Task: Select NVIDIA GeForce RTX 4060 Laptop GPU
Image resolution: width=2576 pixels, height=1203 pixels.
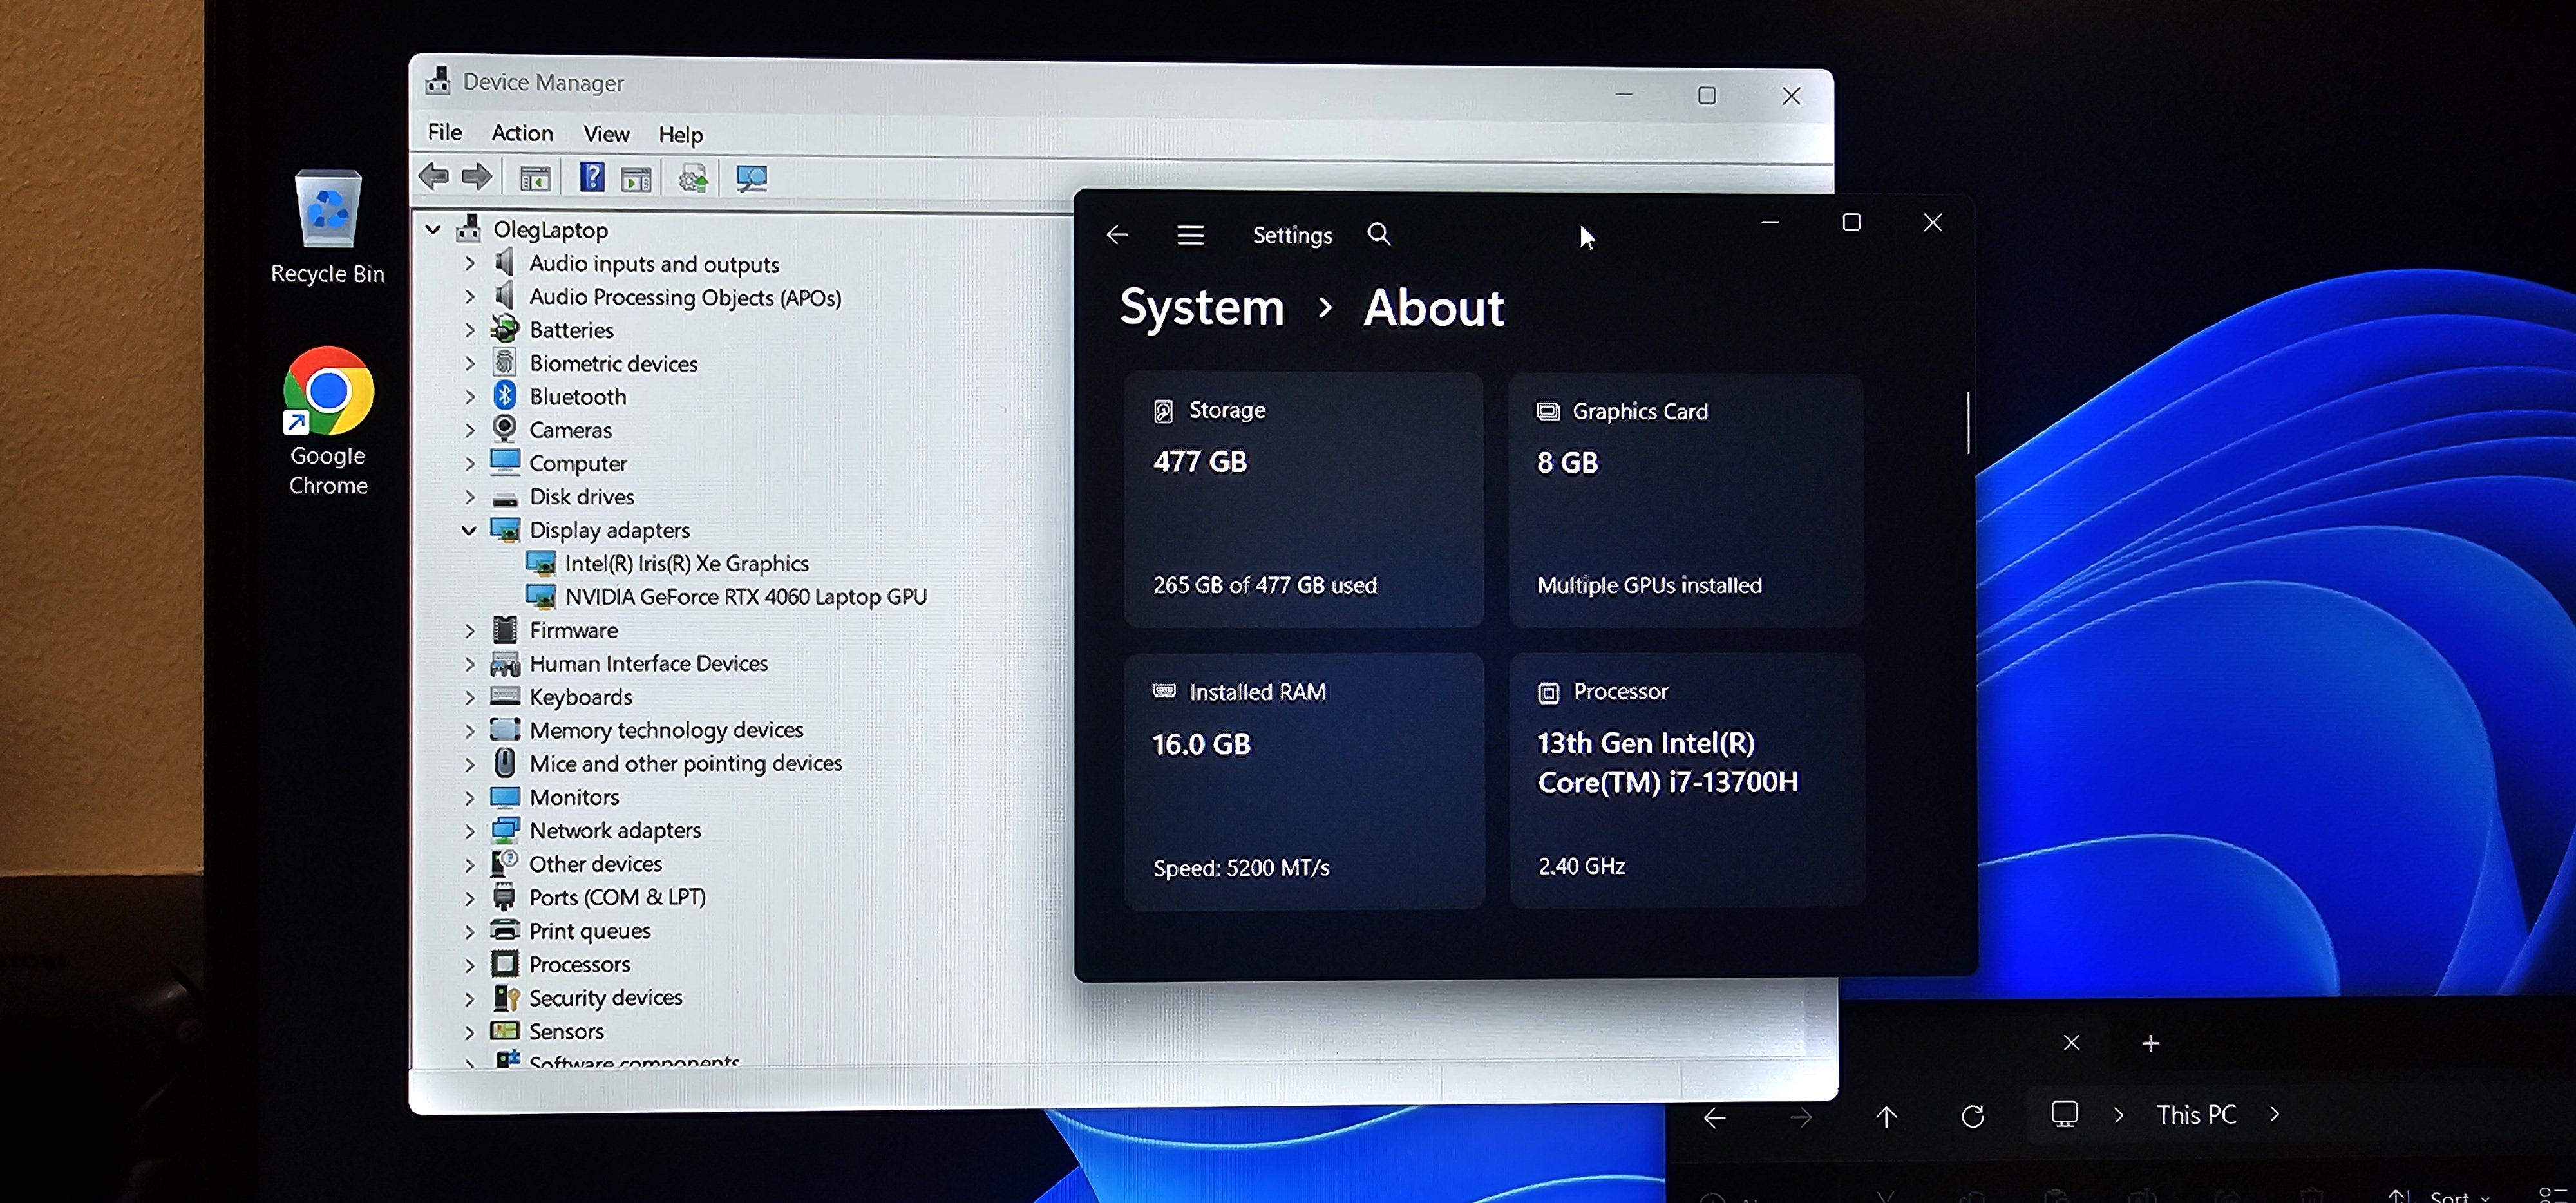Action: (745, 597)
